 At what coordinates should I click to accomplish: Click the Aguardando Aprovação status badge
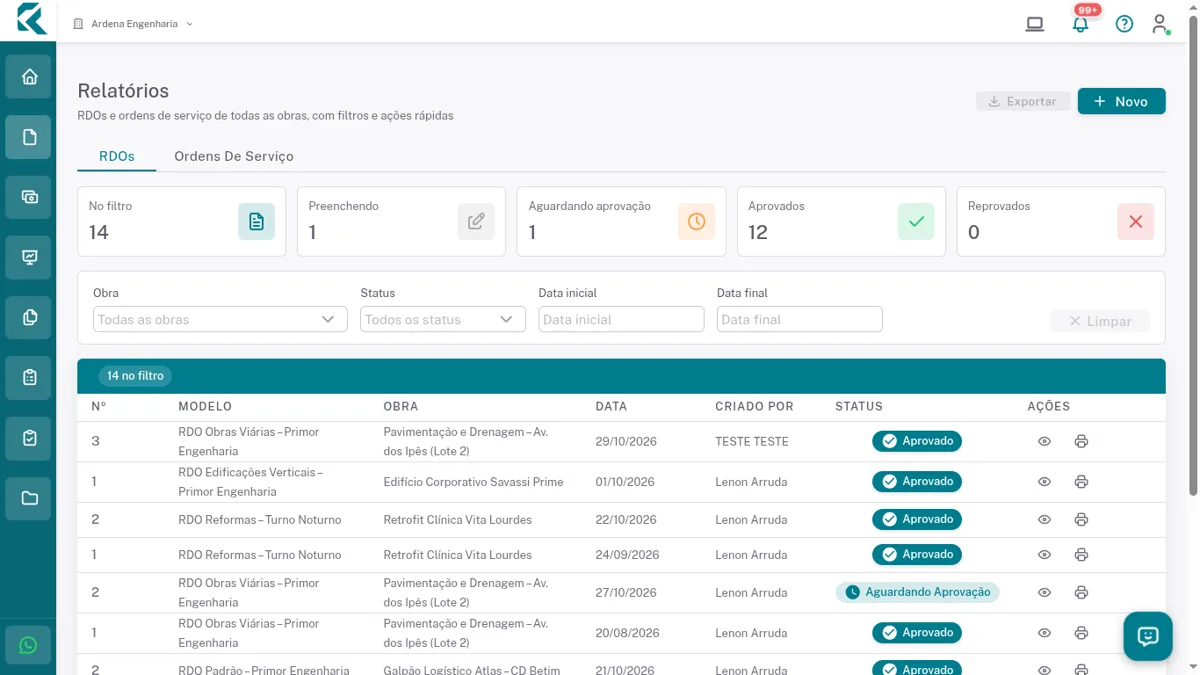pyautogui.click(x=918, y=592)
